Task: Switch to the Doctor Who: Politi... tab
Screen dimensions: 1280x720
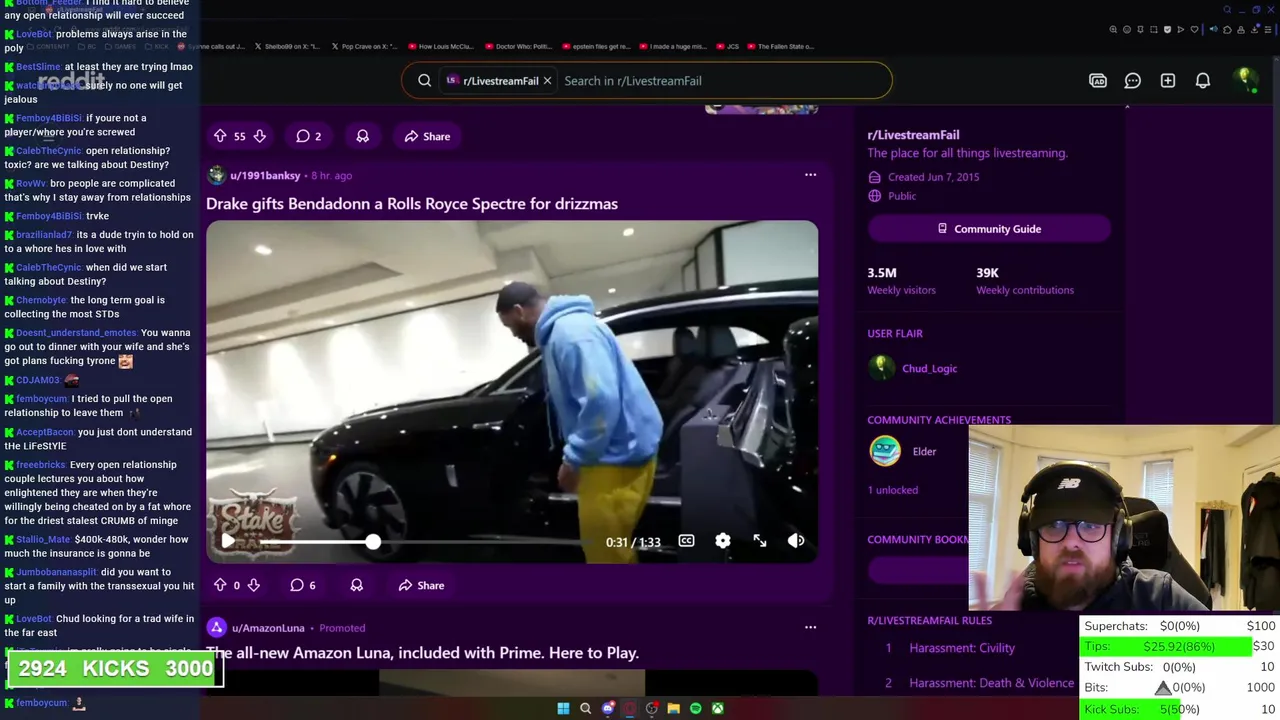Action: [518, 46]
